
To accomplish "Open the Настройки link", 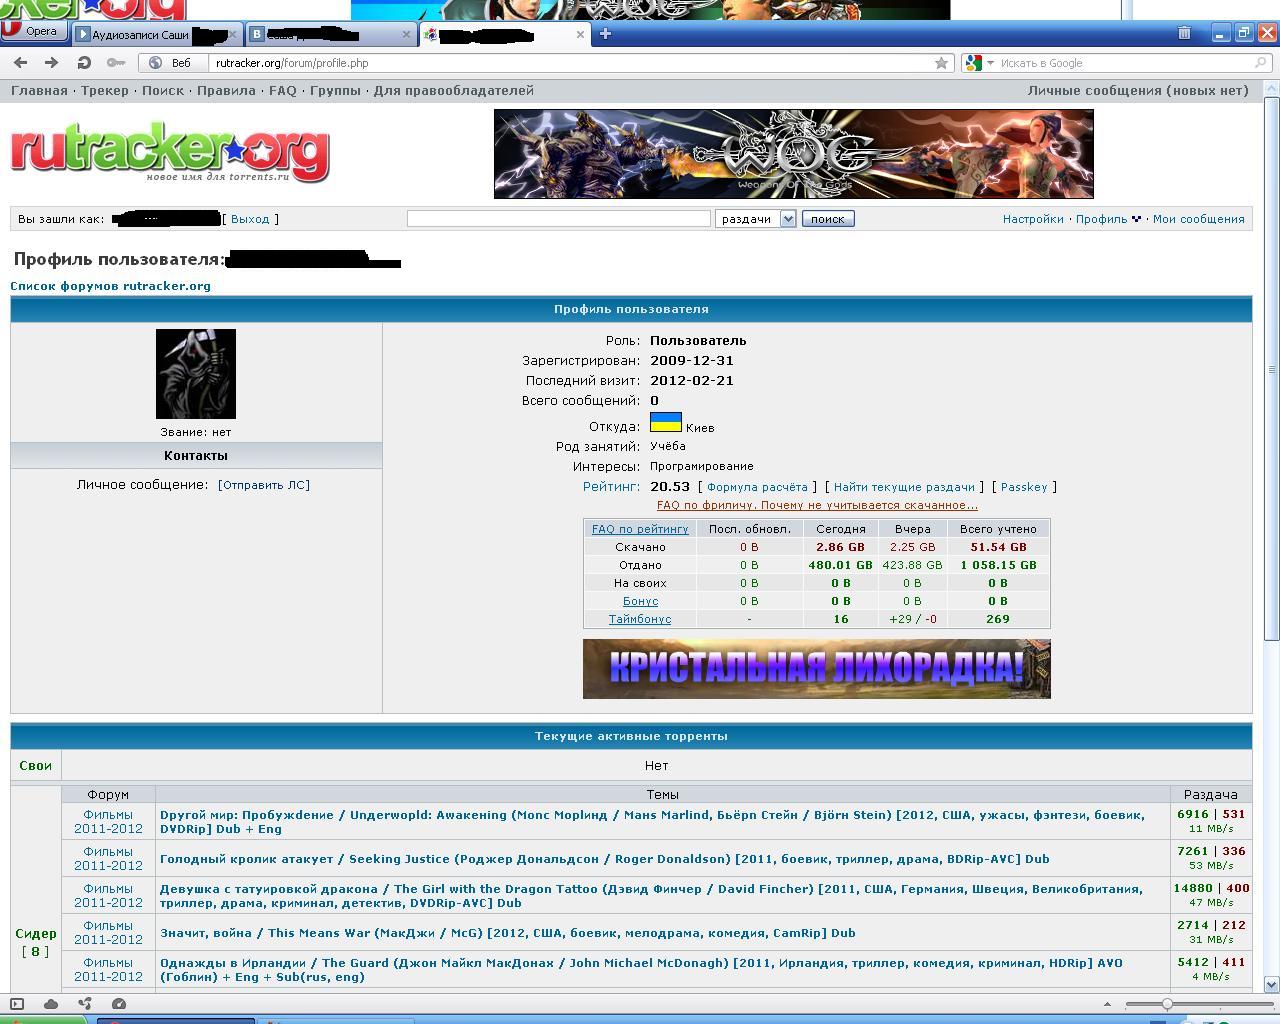I will (1033, 219).
